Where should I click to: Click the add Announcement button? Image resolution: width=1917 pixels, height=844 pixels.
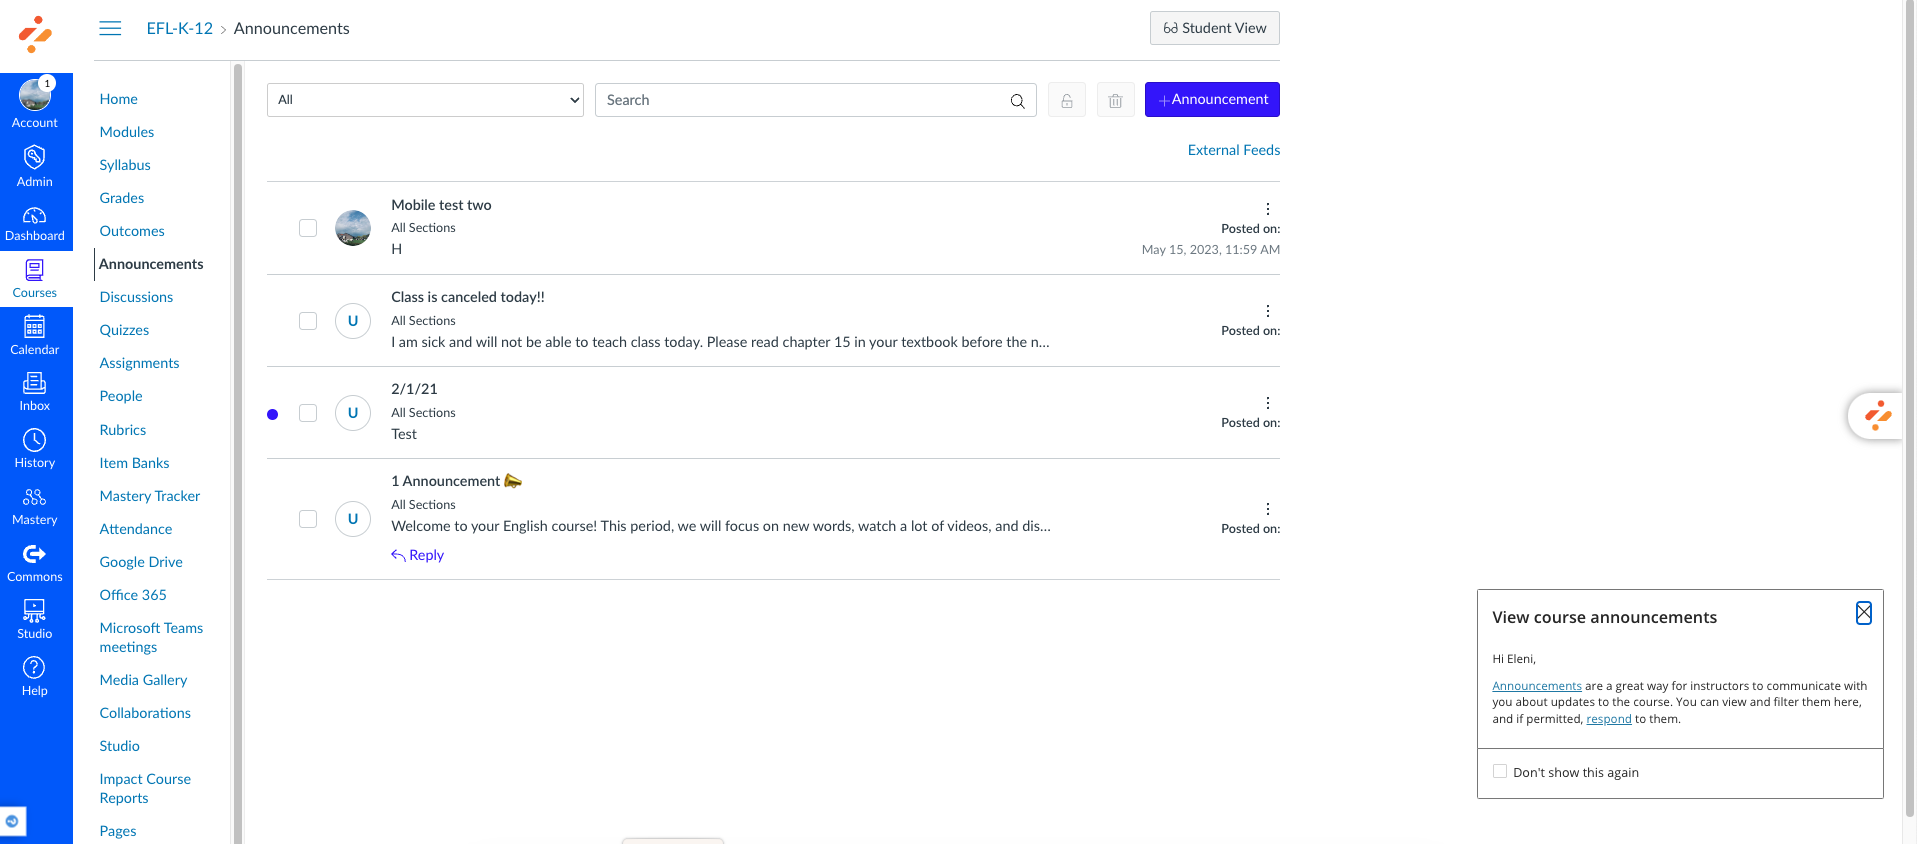tap(1212, 99)
